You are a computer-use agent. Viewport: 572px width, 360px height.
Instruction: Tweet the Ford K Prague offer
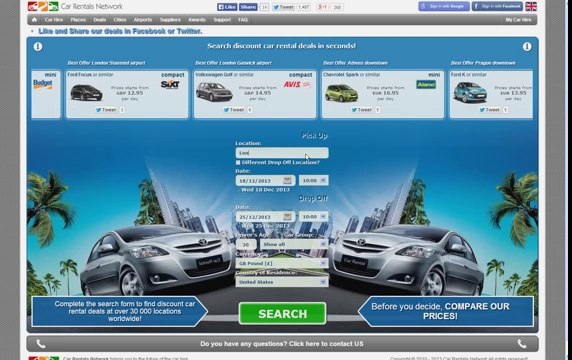[x=490, y=109]
